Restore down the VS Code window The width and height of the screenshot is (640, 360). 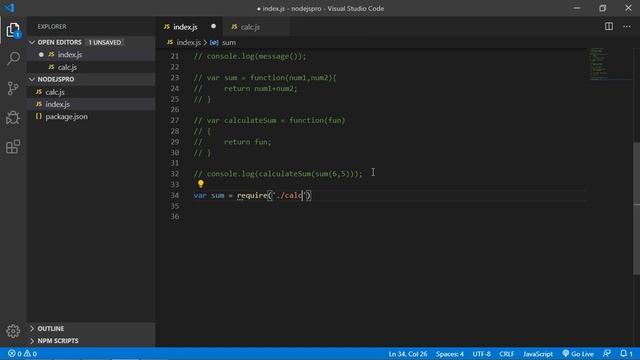tap(602, 8)
